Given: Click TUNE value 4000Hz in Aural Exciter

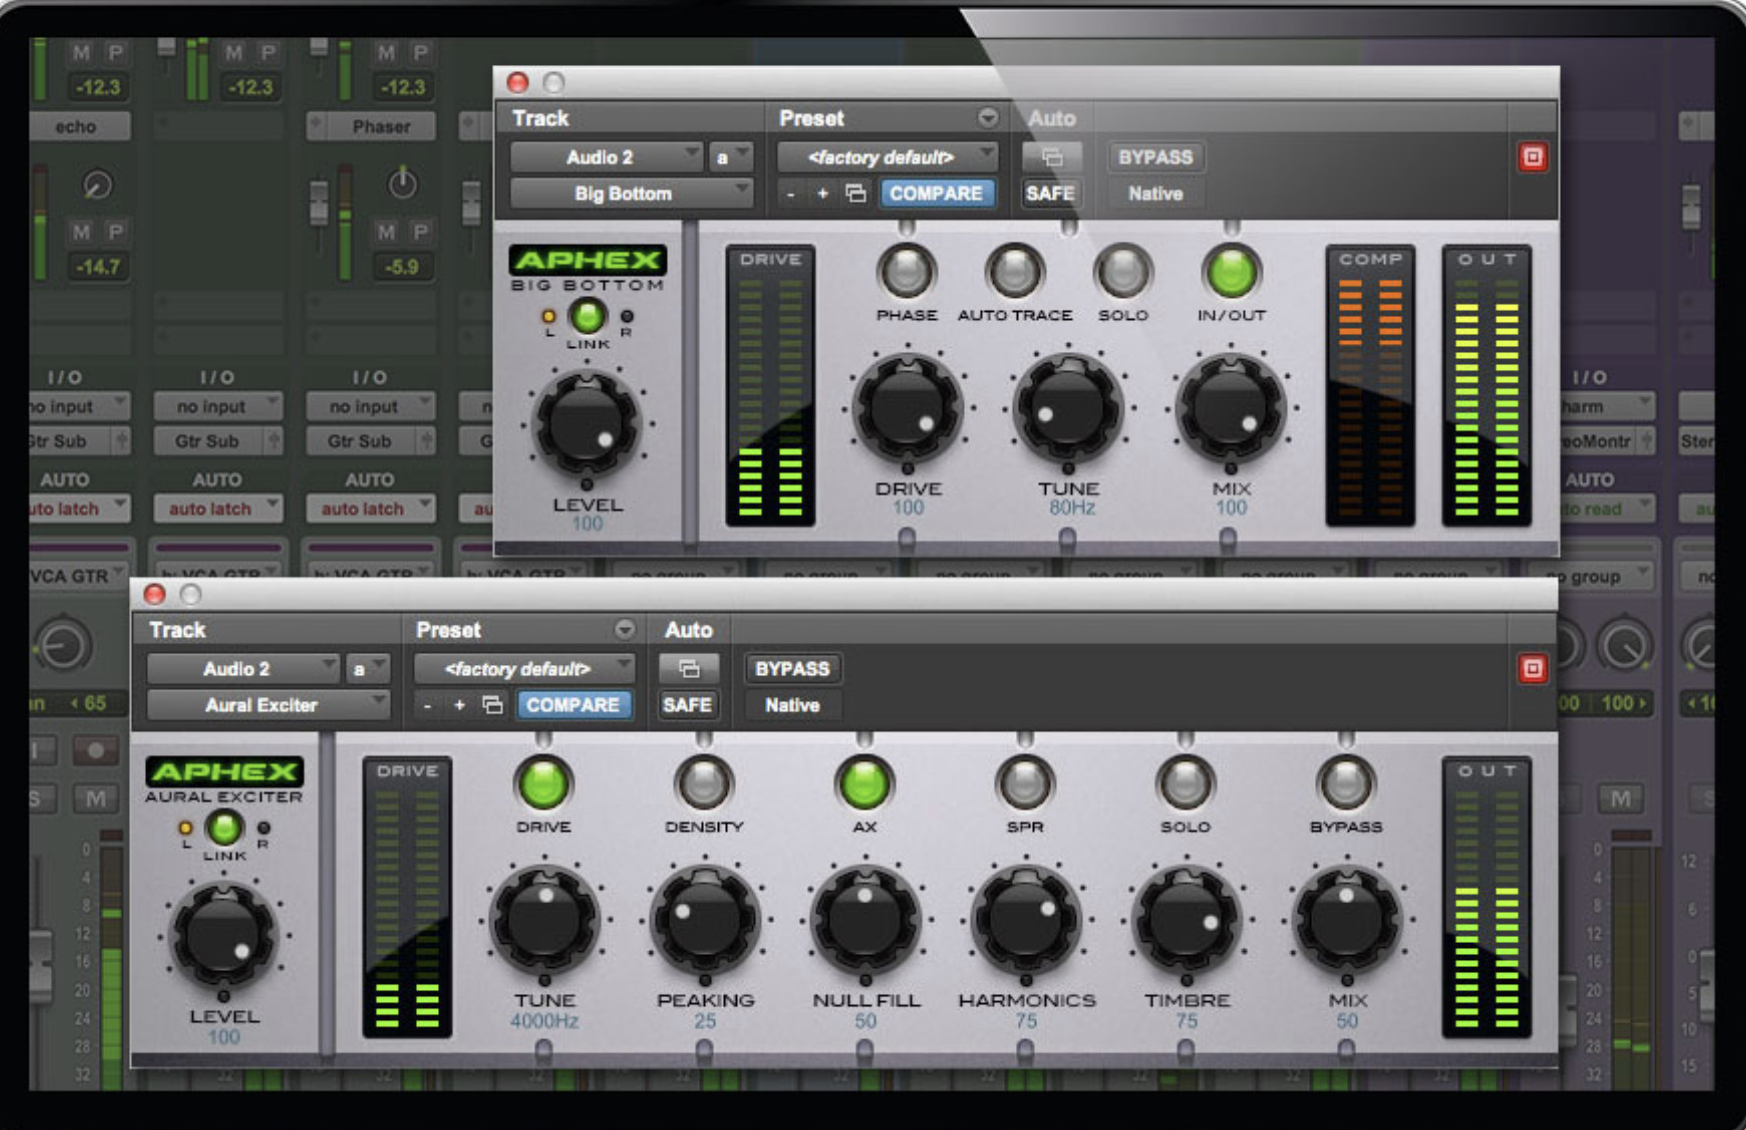Looking at the screenshot, I should point(544,1022).
